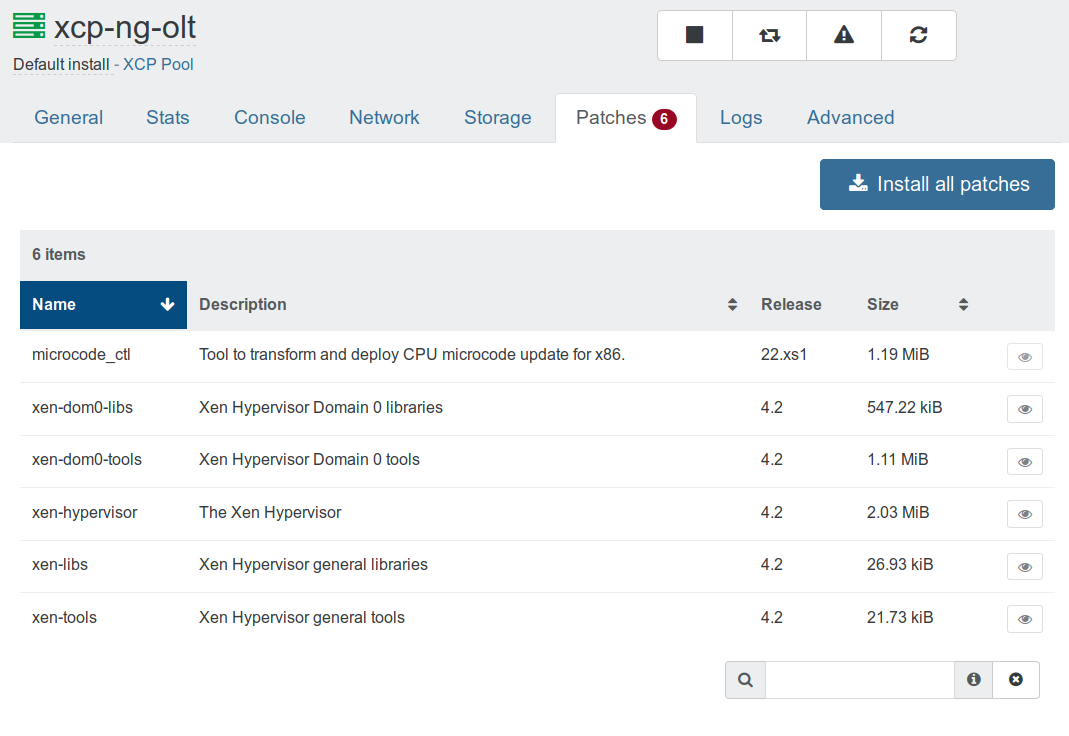1069x736 pixels.
Task: Click the CPU microcode update description text
Action: 412,355
